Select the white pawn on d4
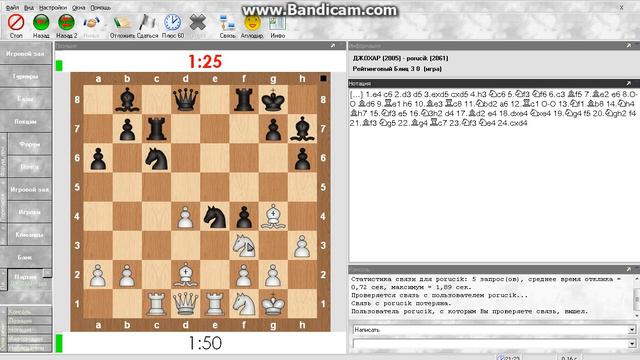The width and height of the screenshot is (640, 360). (x=186, y=216)
